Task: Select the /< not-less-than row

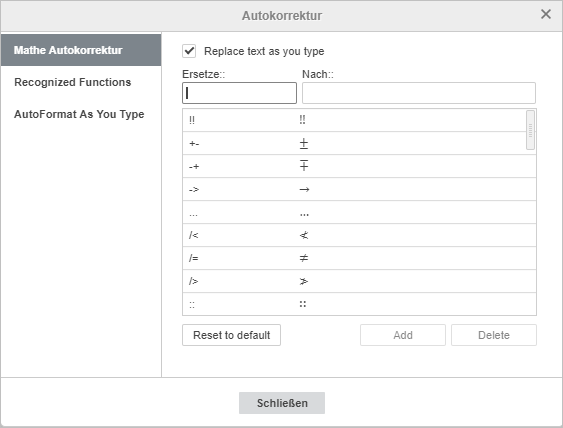Action: click(x=359, y=235)
